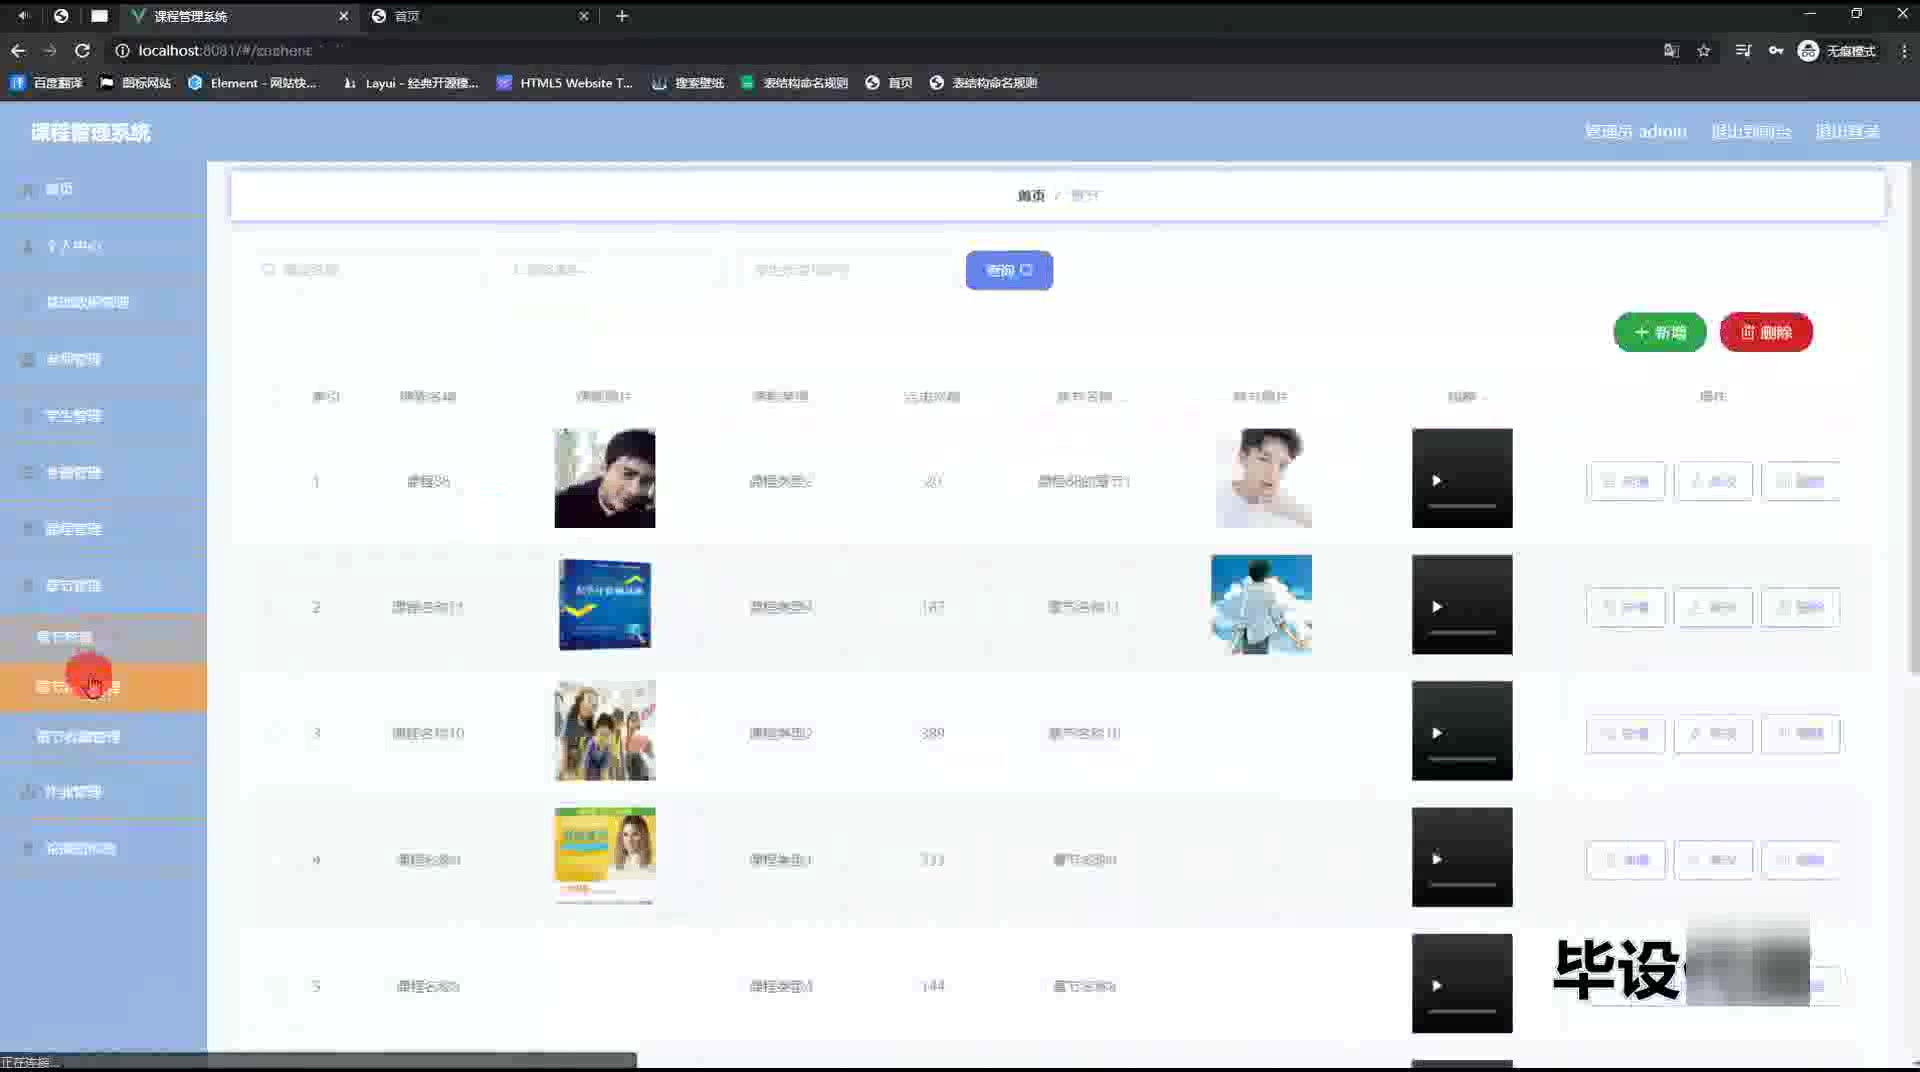
Task: Click 退出登录 in the top header
Action: pos(1847,131)
